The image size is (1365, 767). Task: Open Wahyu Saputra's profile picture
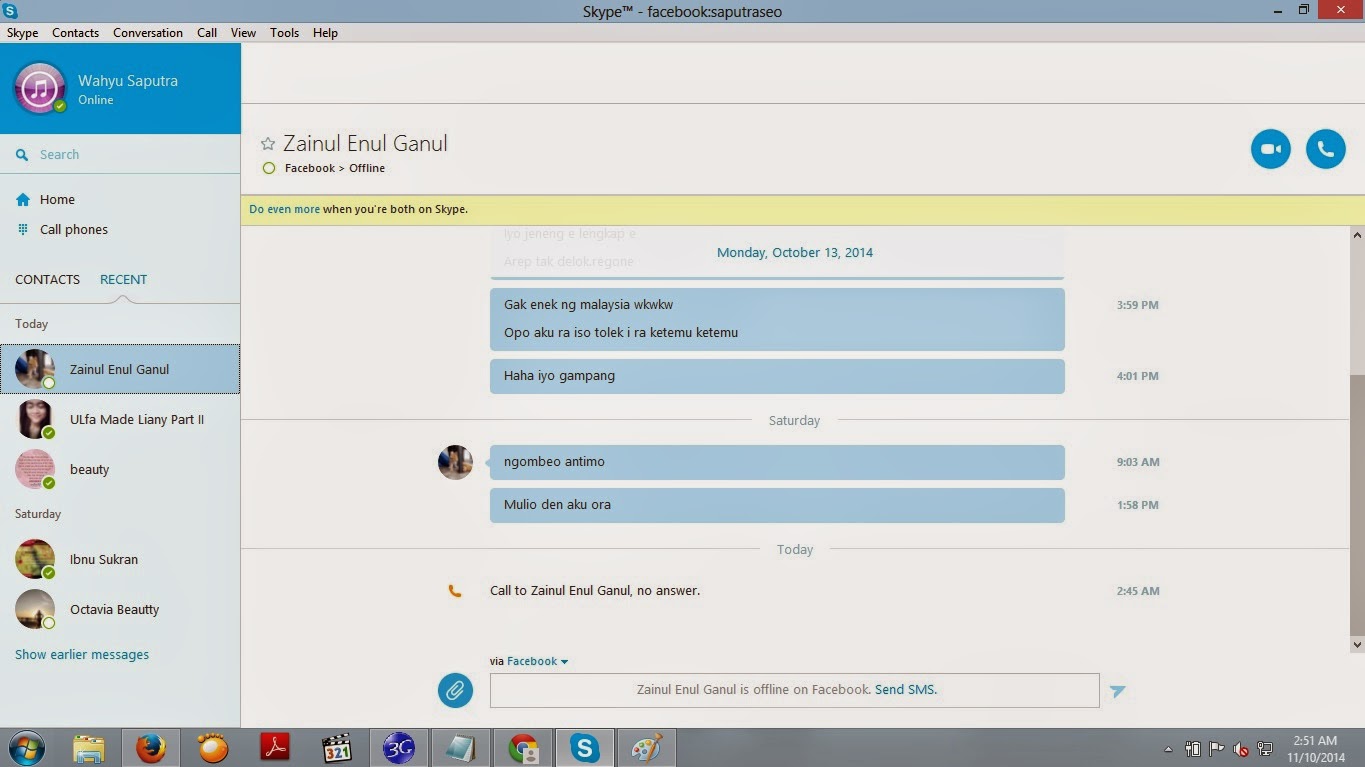click(x=39, y=88)
